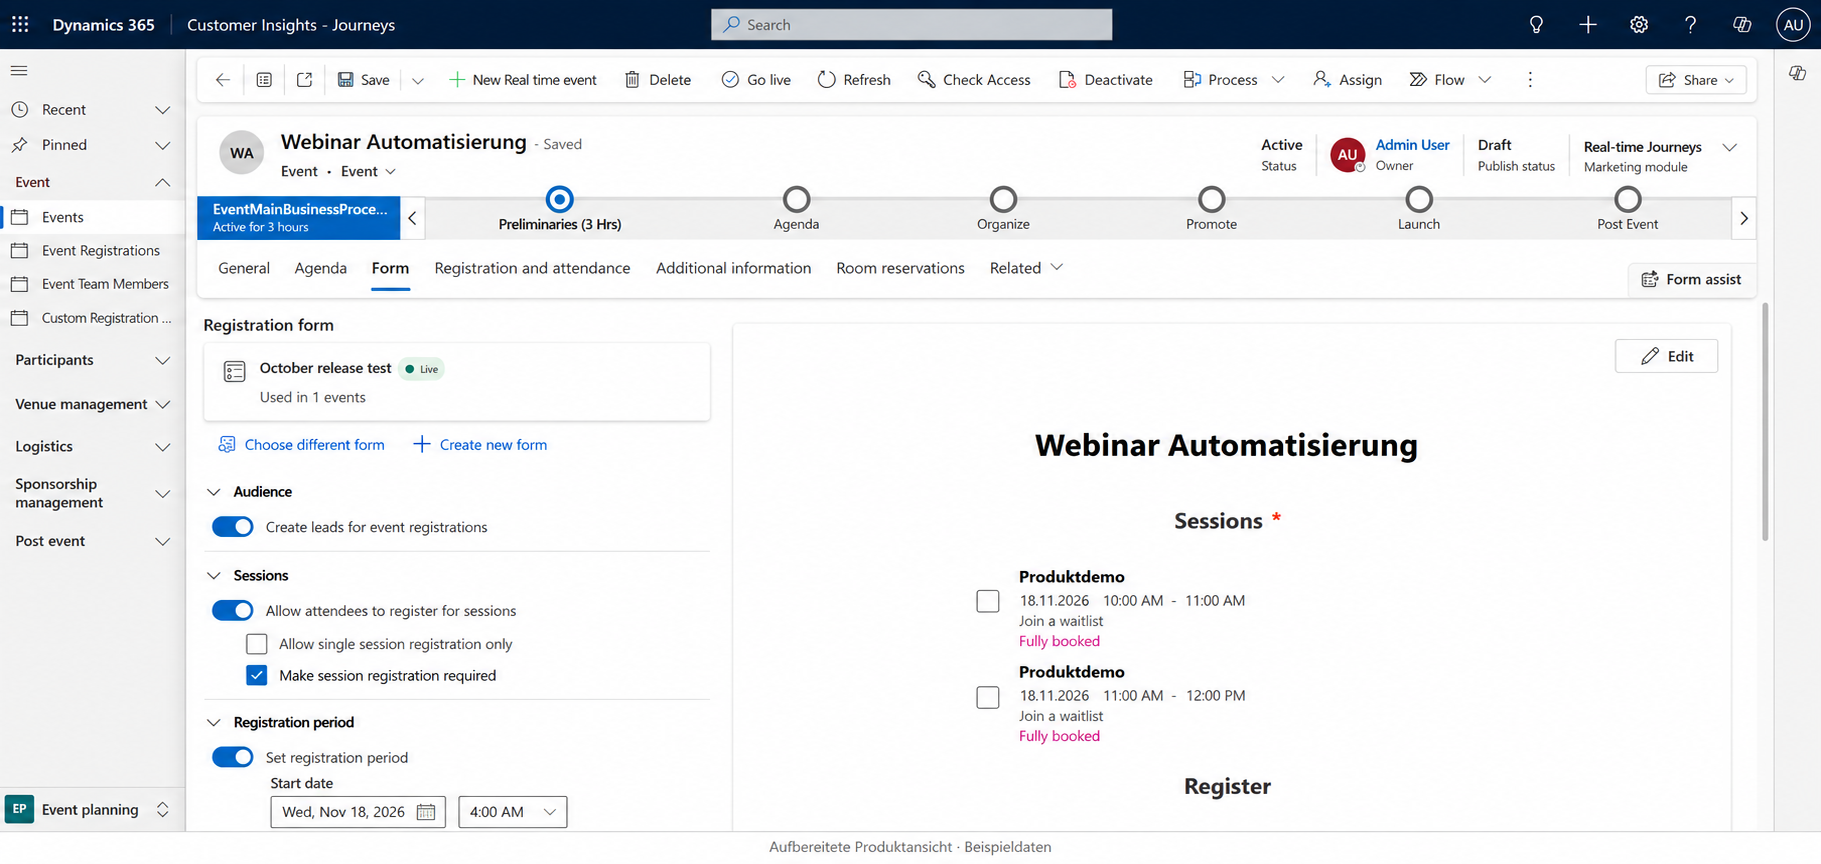Check the 10:00 AM Produktdemo session
The width and height of the screenshot is (1821, 864).
pos(988,601)
